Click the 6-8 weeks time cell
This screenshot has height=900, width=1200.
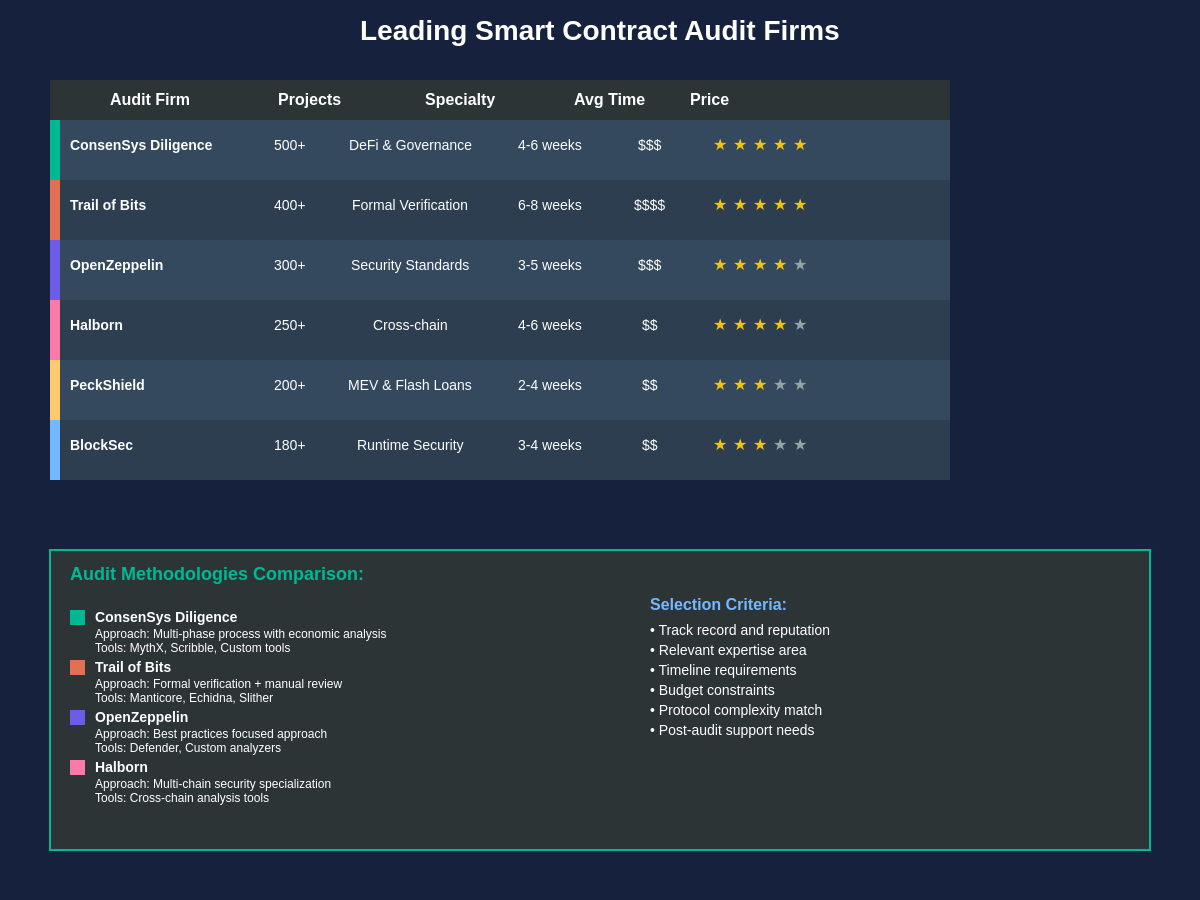tap(550, 205)
